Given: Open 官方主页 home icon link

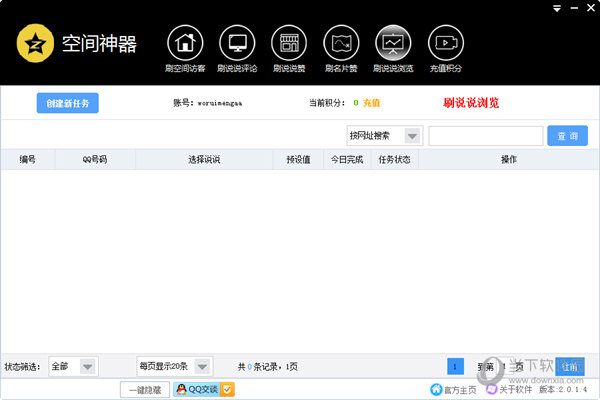Looking at the screenshot, I should (436, 390).
